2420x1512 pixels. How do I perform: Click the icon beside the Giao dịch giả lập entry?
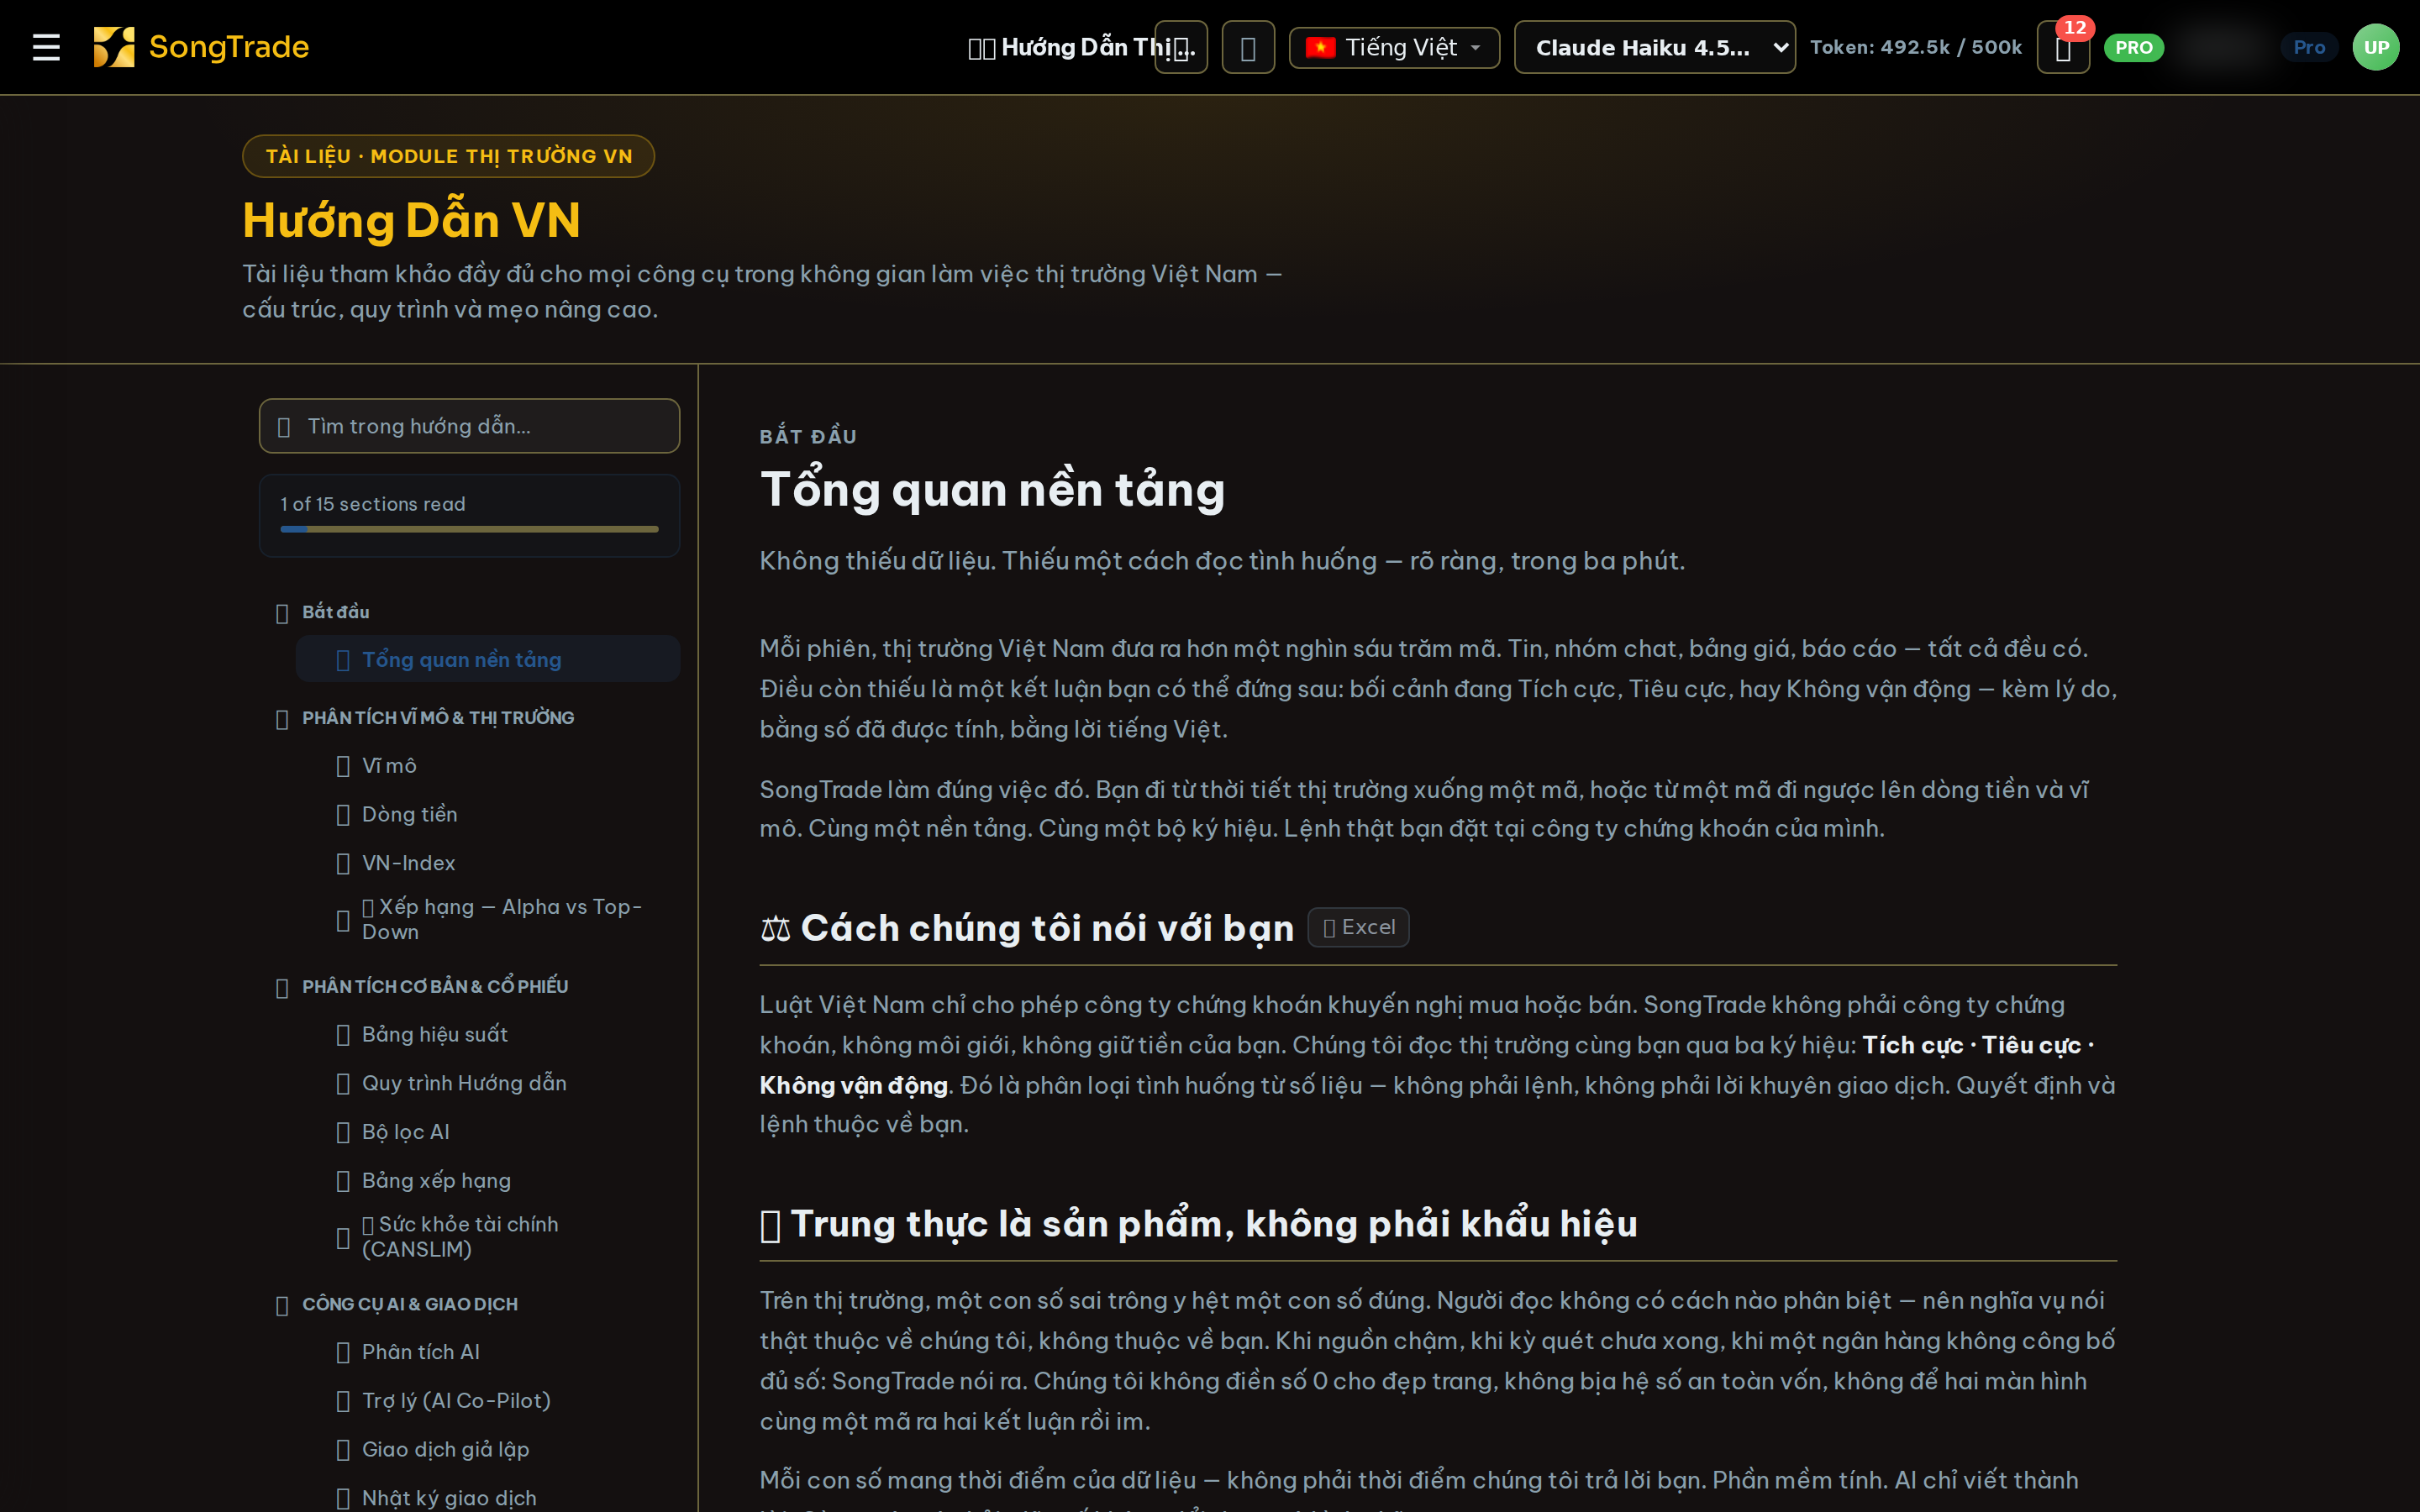click(x=343, y=1450)
